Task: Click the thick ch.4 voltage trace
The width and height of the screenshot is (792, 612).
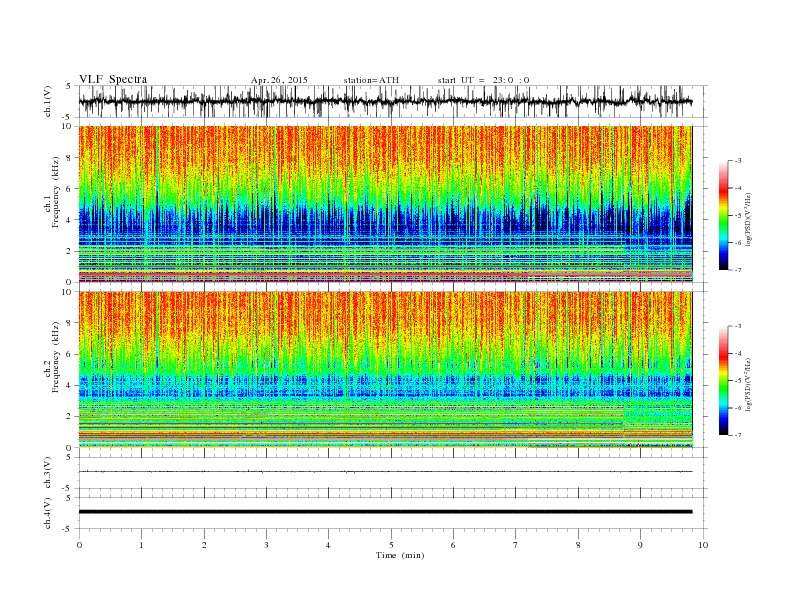Action: pyautogui.click(x=385, y=512)
